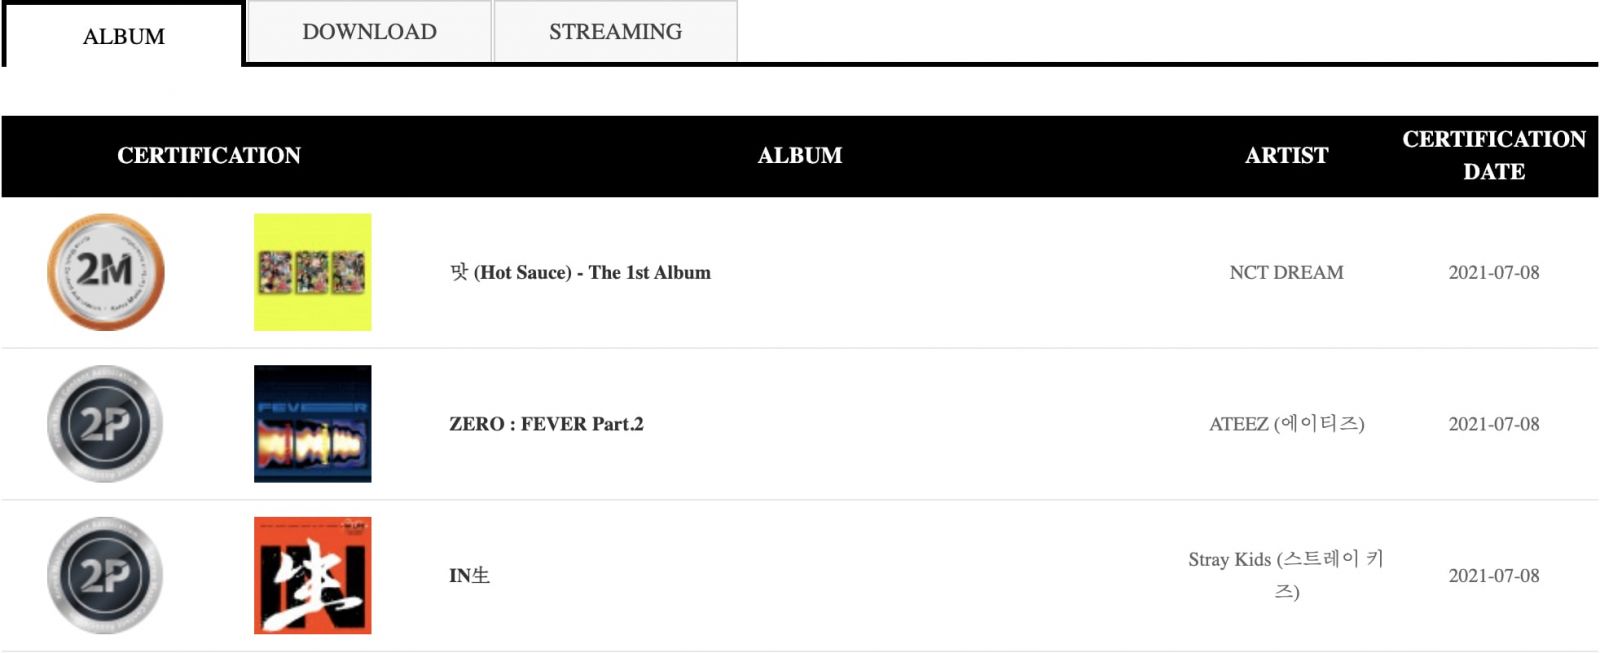1600x653 pixels.
Task: Select the ALBUM tab
Action: tap(124, 35)
